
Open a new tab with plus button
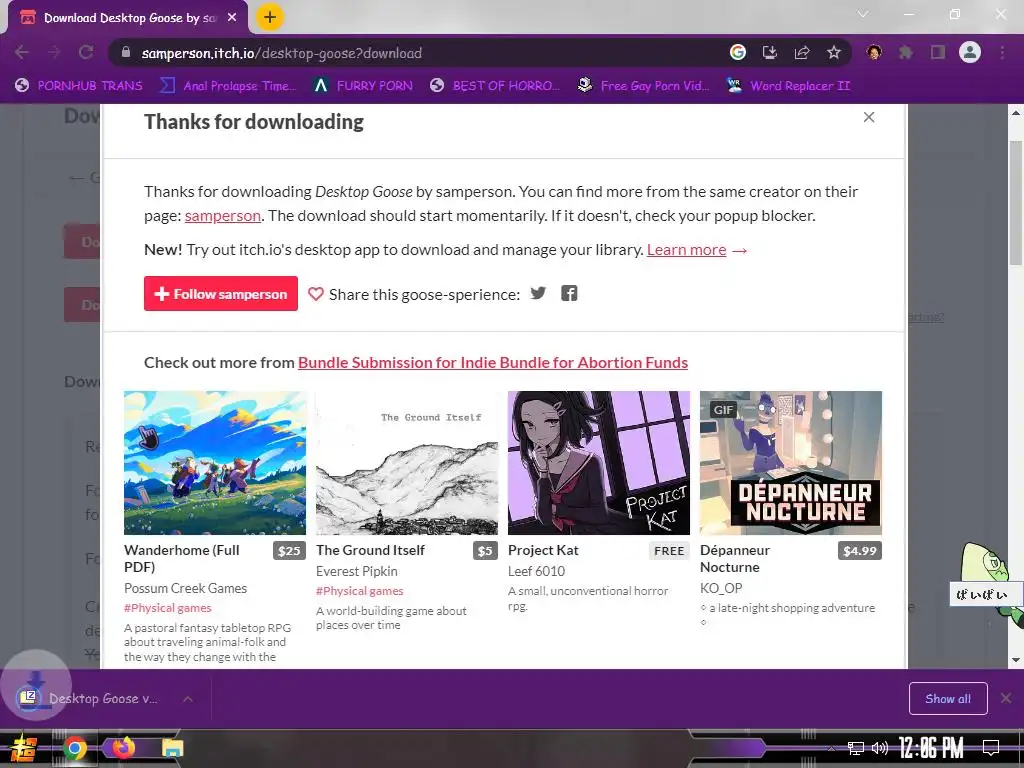click(x=270, y=17)
